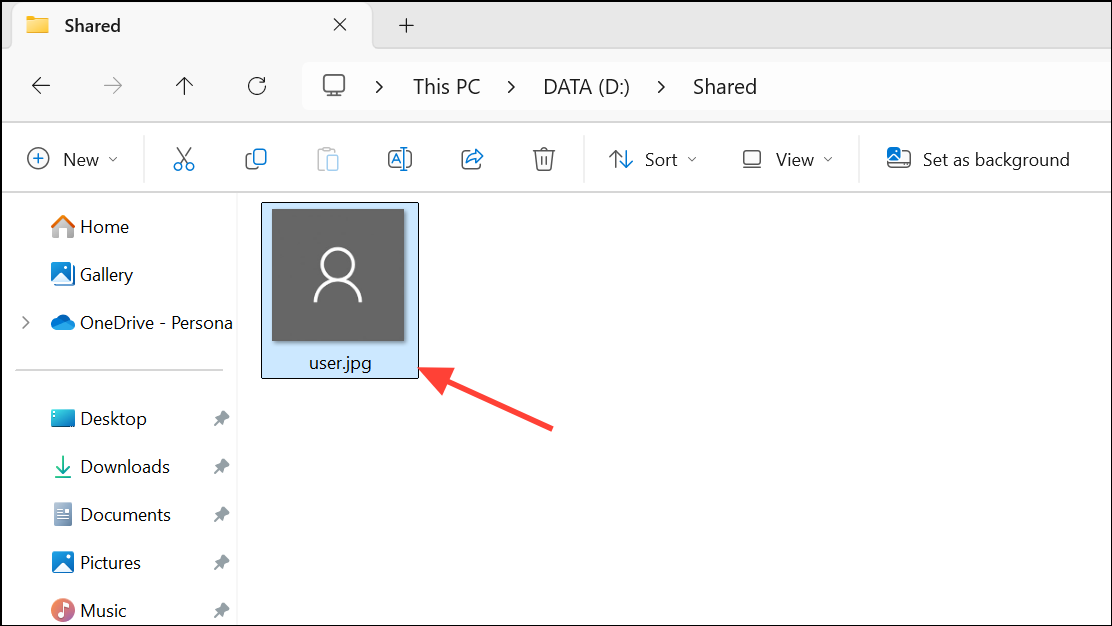Navigate to This PC via breadcrumb
The width and height of the screenshot is (1112, 626).
click(x=446, y=86)
